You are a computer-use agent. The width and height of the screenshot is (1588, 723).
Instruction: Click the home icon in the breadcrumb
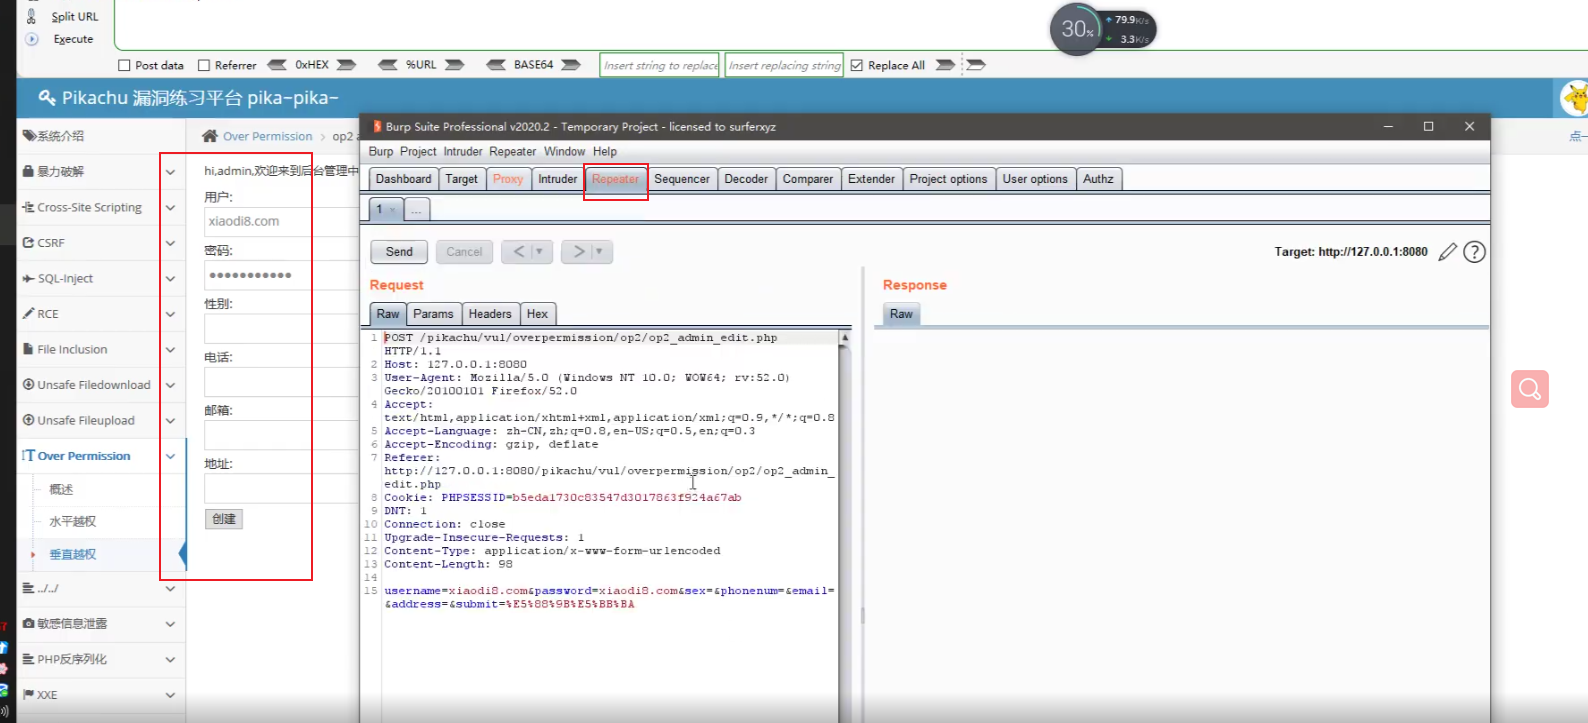210,136
